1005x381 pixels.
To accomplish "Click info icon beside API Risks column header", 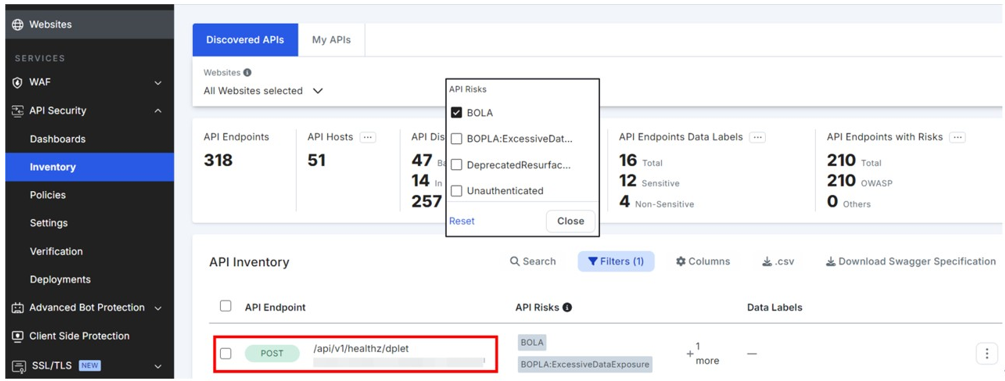I will [567, 307].
